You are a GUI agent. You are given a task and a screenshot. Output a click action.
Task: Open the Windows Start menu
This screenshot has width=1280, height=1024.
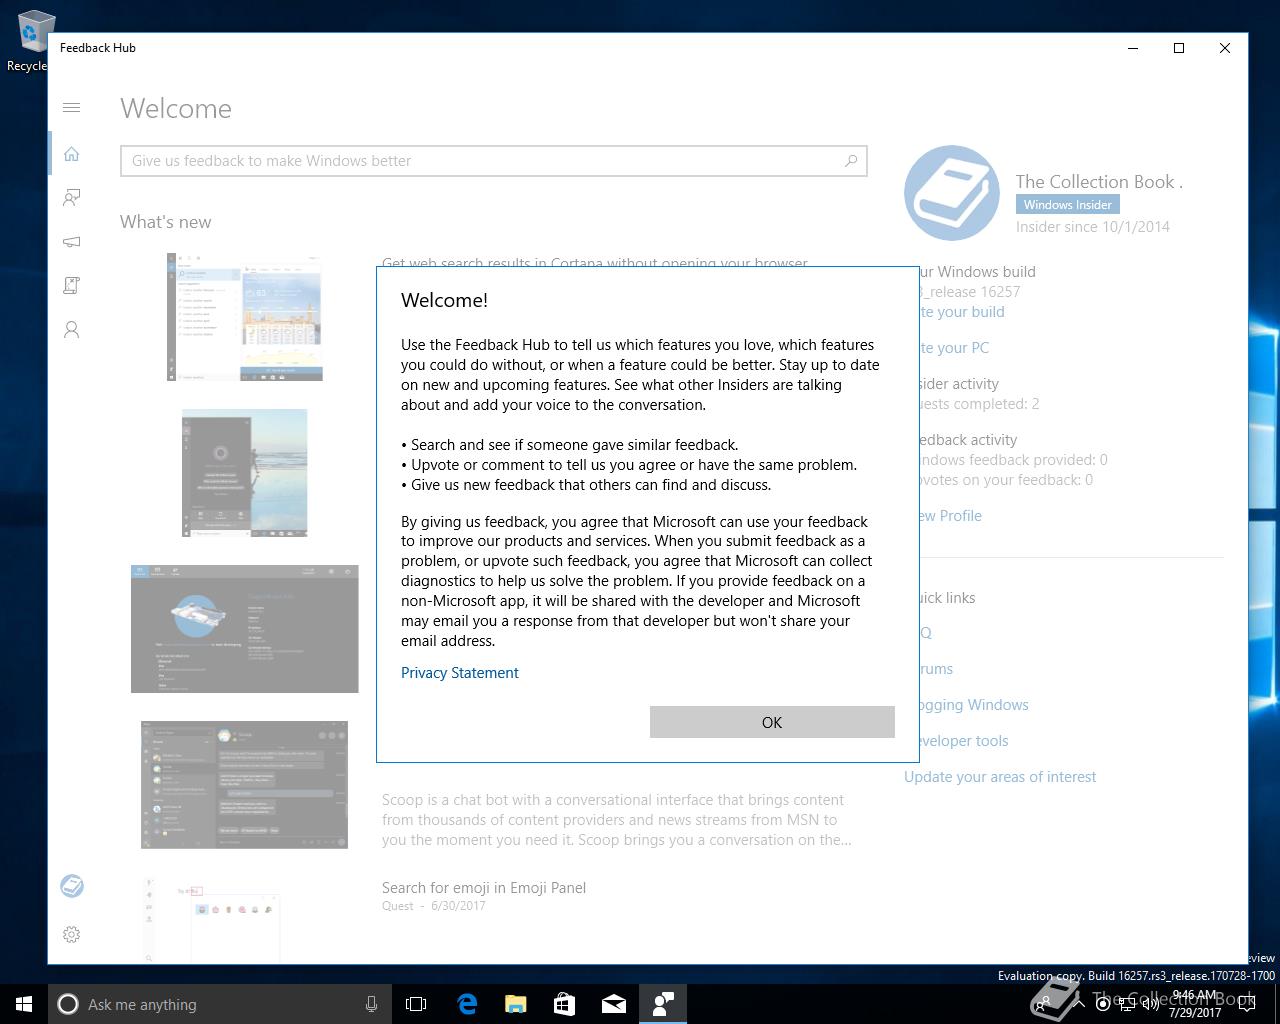point(24,1004)
